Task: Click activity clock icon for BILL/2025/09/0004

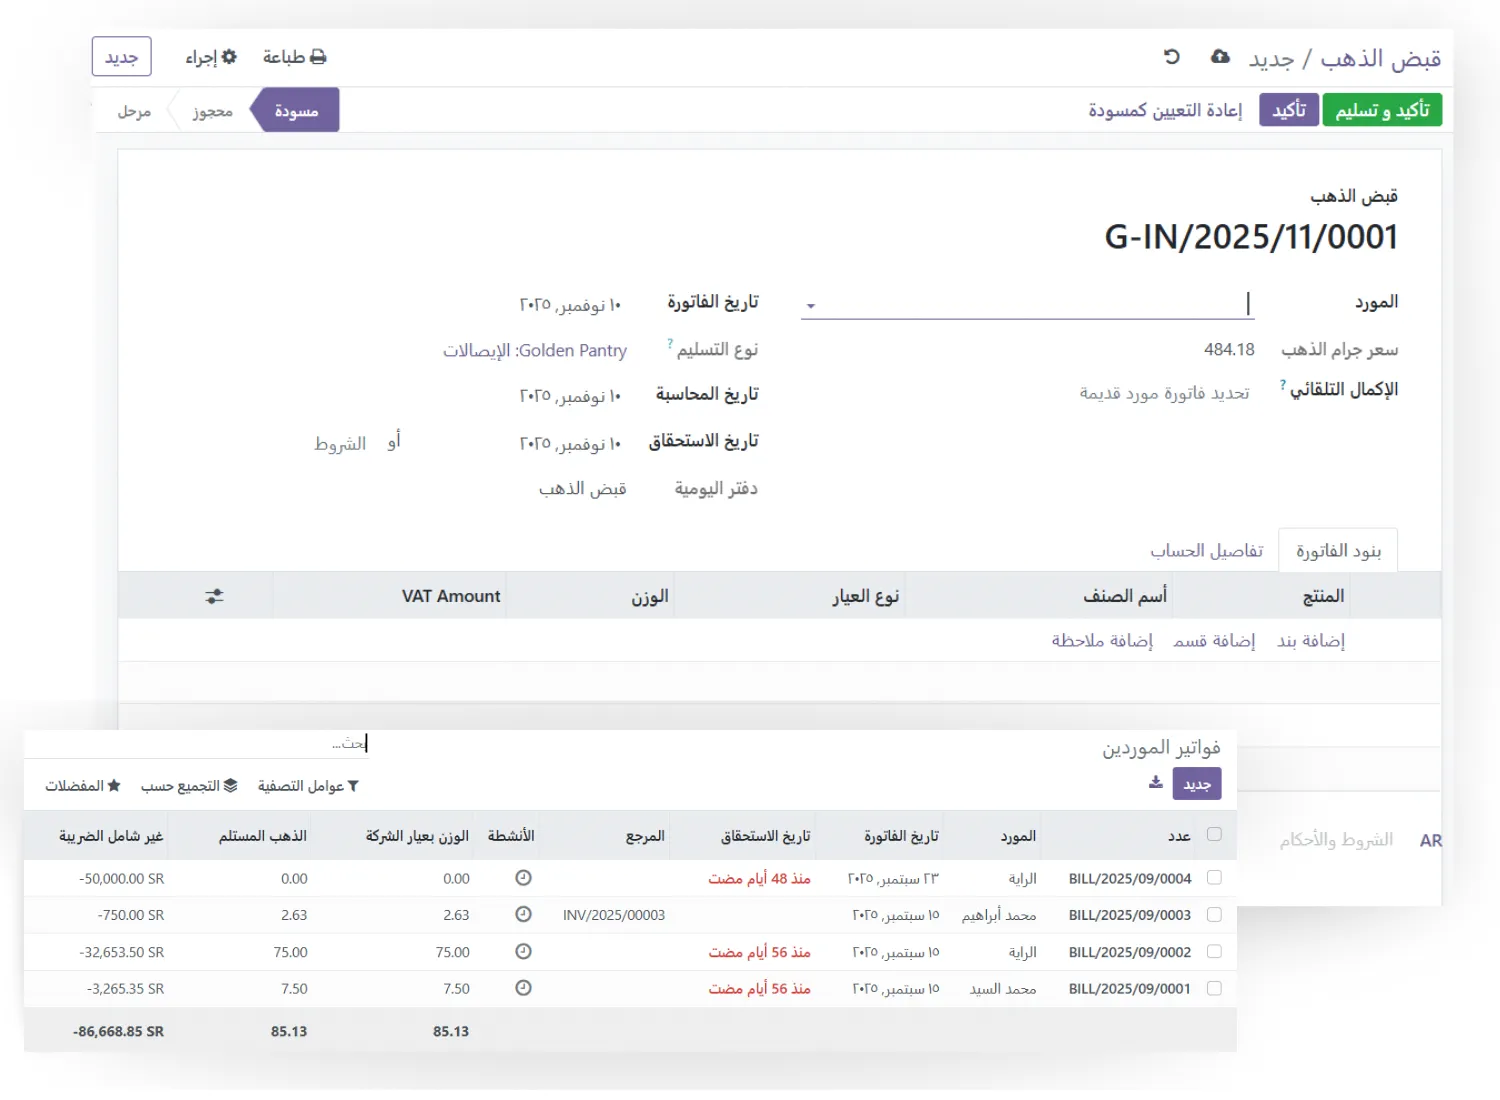Action: pos(523,878)
